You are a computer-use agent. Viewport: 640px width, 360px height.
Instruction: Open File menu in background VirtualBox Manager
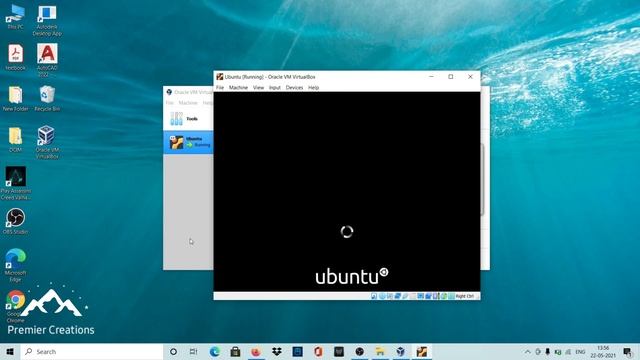click(169, 103)
